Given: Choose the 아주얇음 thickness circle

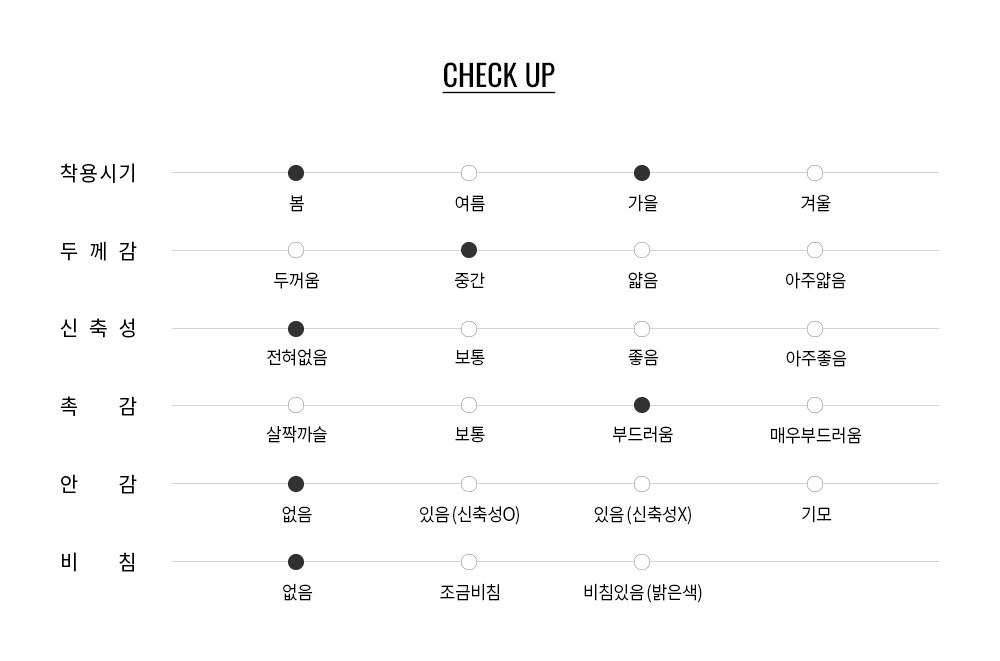Looking at the screenshot, I should point(815,250).
